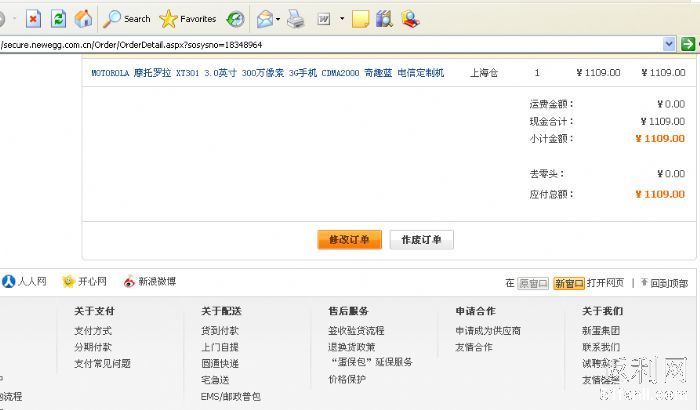Viewport: 700px width, 410px height.
Task: Open the Search toolbar button
Action: pyautogui.click(x=127, y=18)
